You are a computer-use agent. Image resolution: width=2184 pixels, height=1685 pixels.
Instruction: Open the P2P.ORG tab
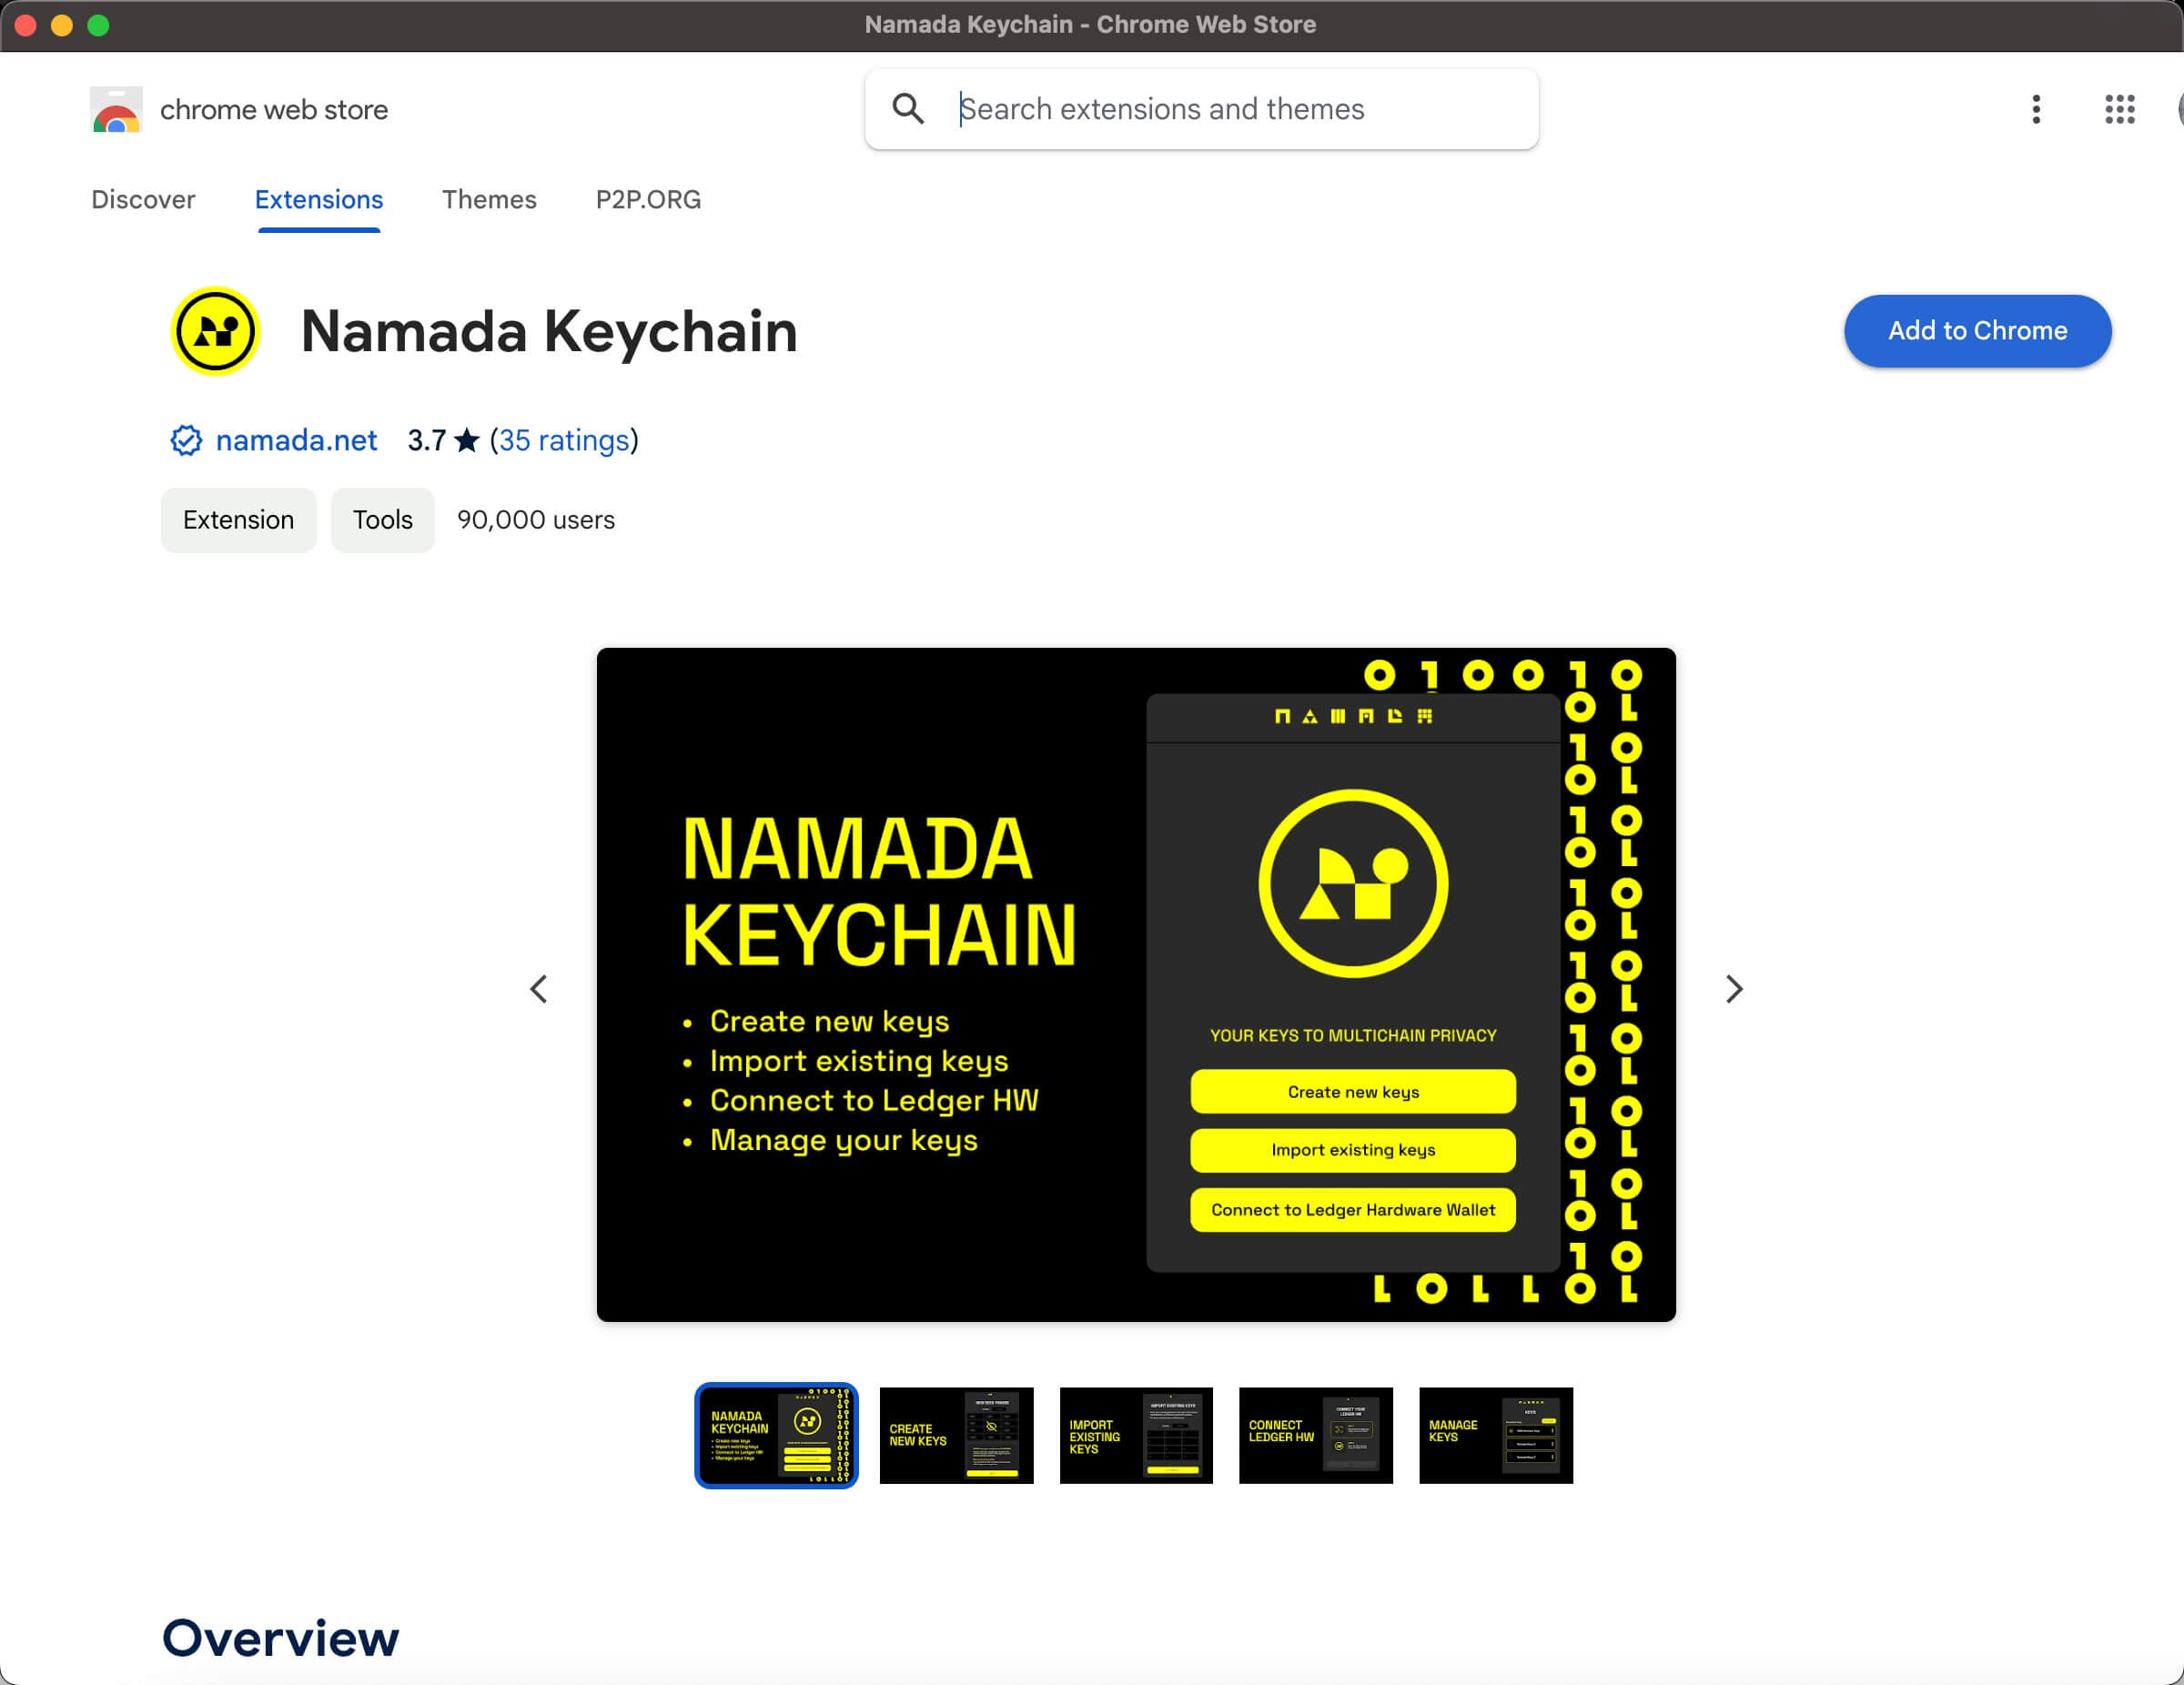coord(648,199)
